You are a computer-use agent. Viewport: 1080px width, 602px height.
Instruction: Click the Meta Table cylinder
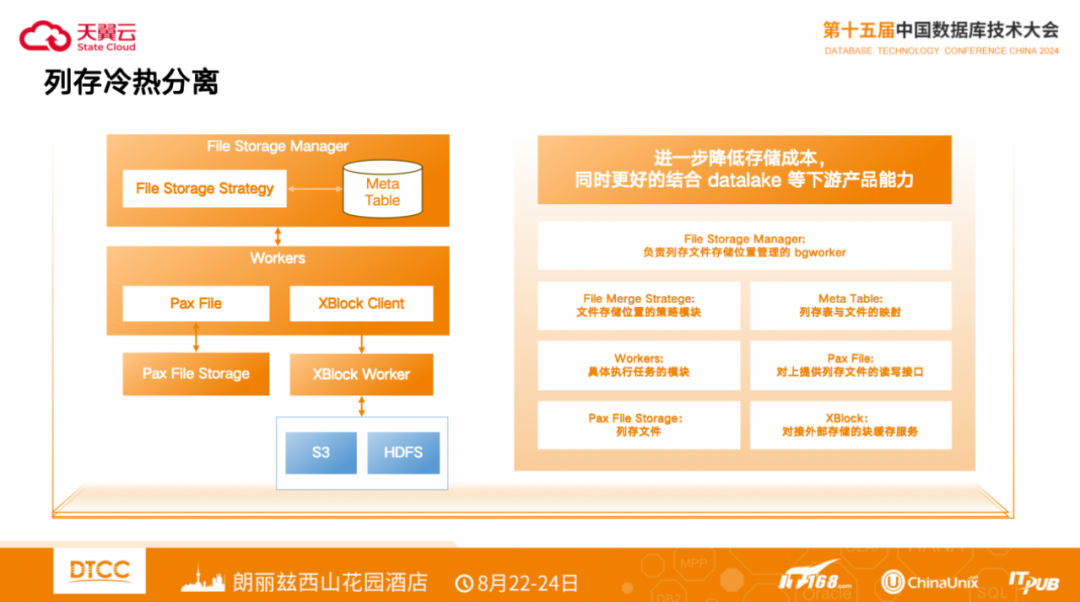coord(382,189)
